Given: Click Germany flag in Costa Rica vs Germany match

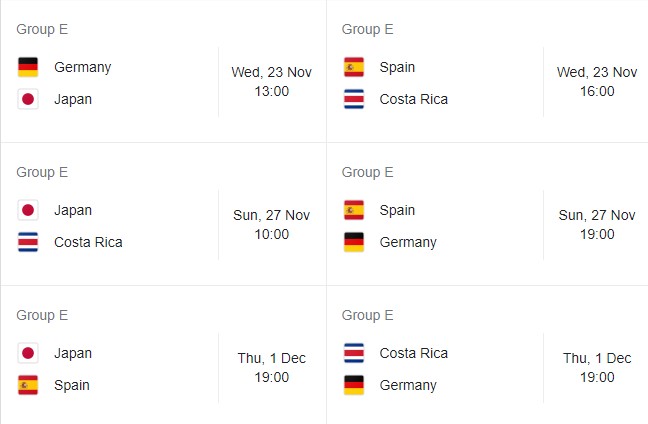Looking at the screenshot, I should [354, 385].
